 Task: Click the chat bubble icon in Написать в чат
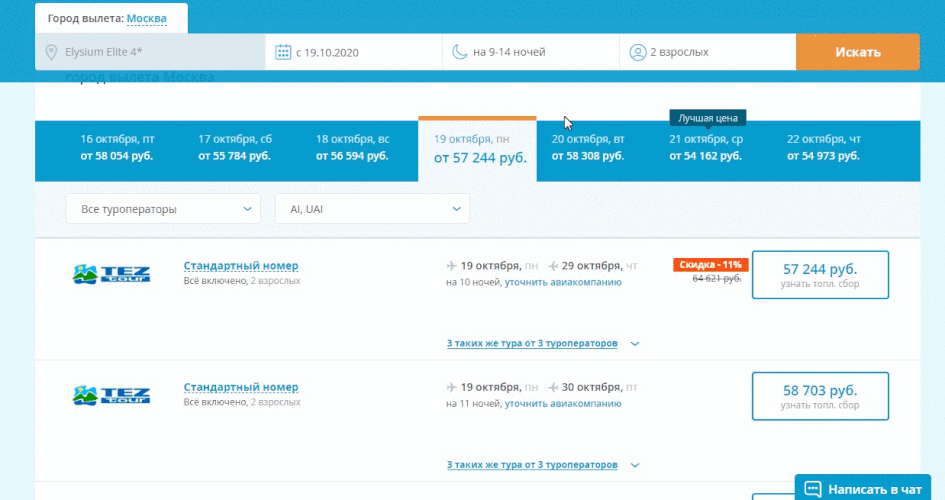click(812, 489)
